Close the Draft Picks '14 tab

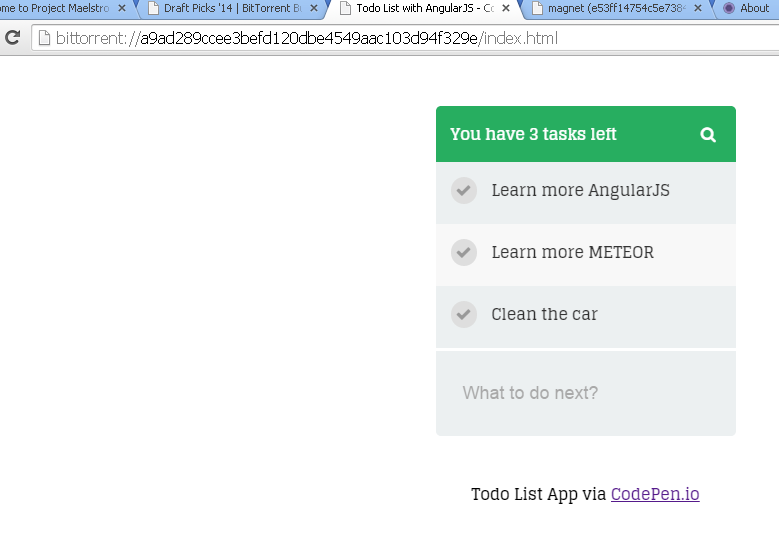click(315, 8)
